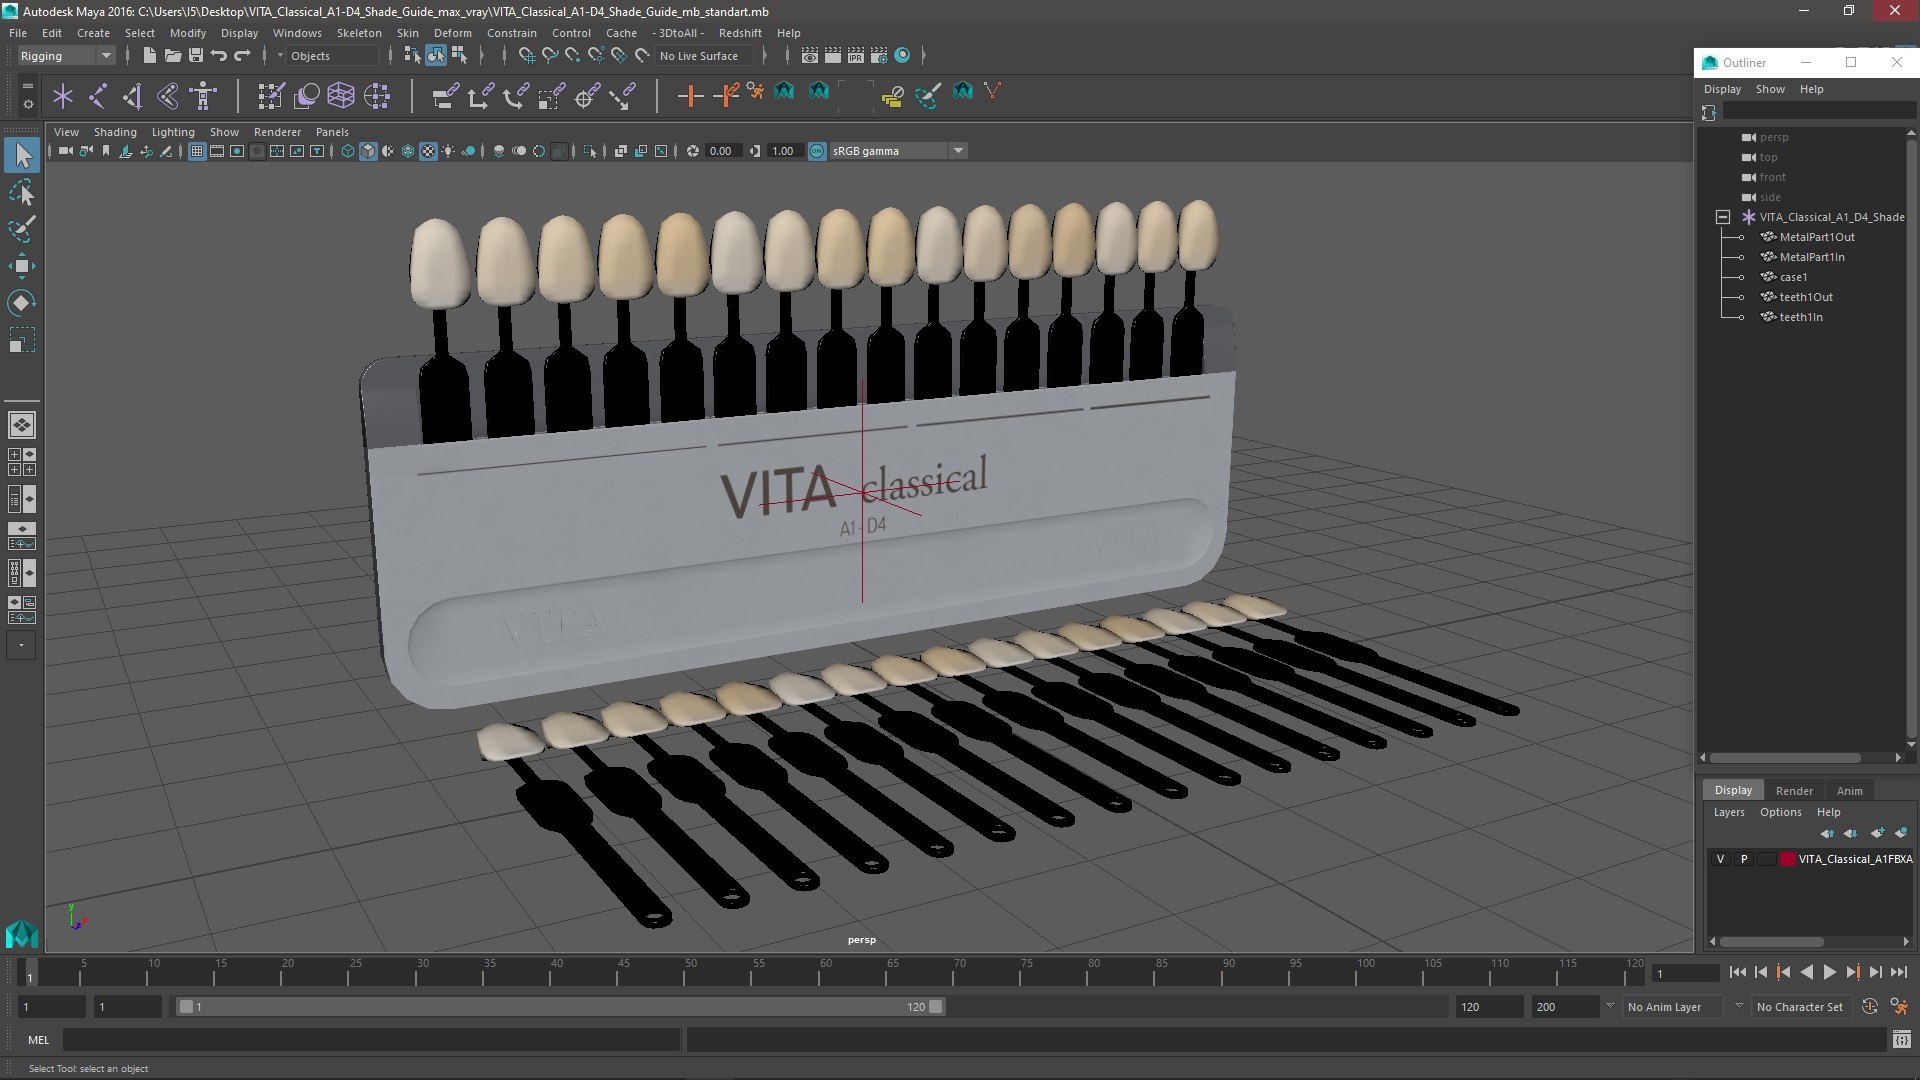This screenshot has width=1920, height=1080.
Task: Toggle use all lights in viewport
Action: click(x=448, y=151)
